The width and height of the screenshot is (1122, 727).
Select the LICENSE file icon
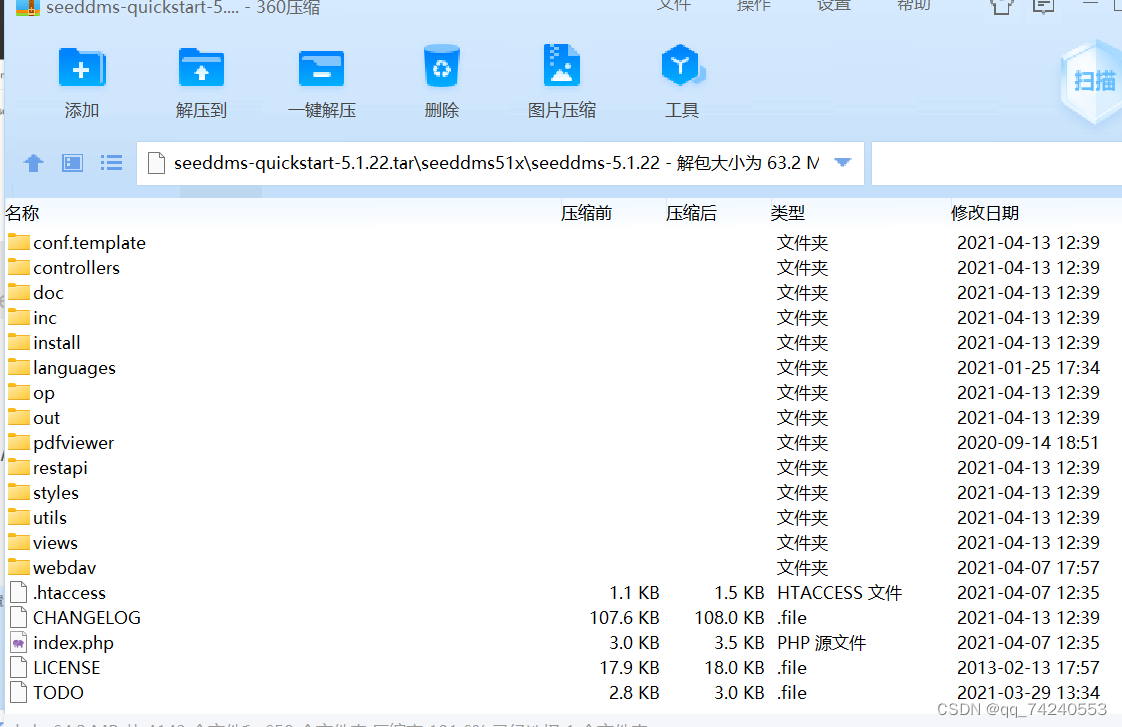pos(19,668)
